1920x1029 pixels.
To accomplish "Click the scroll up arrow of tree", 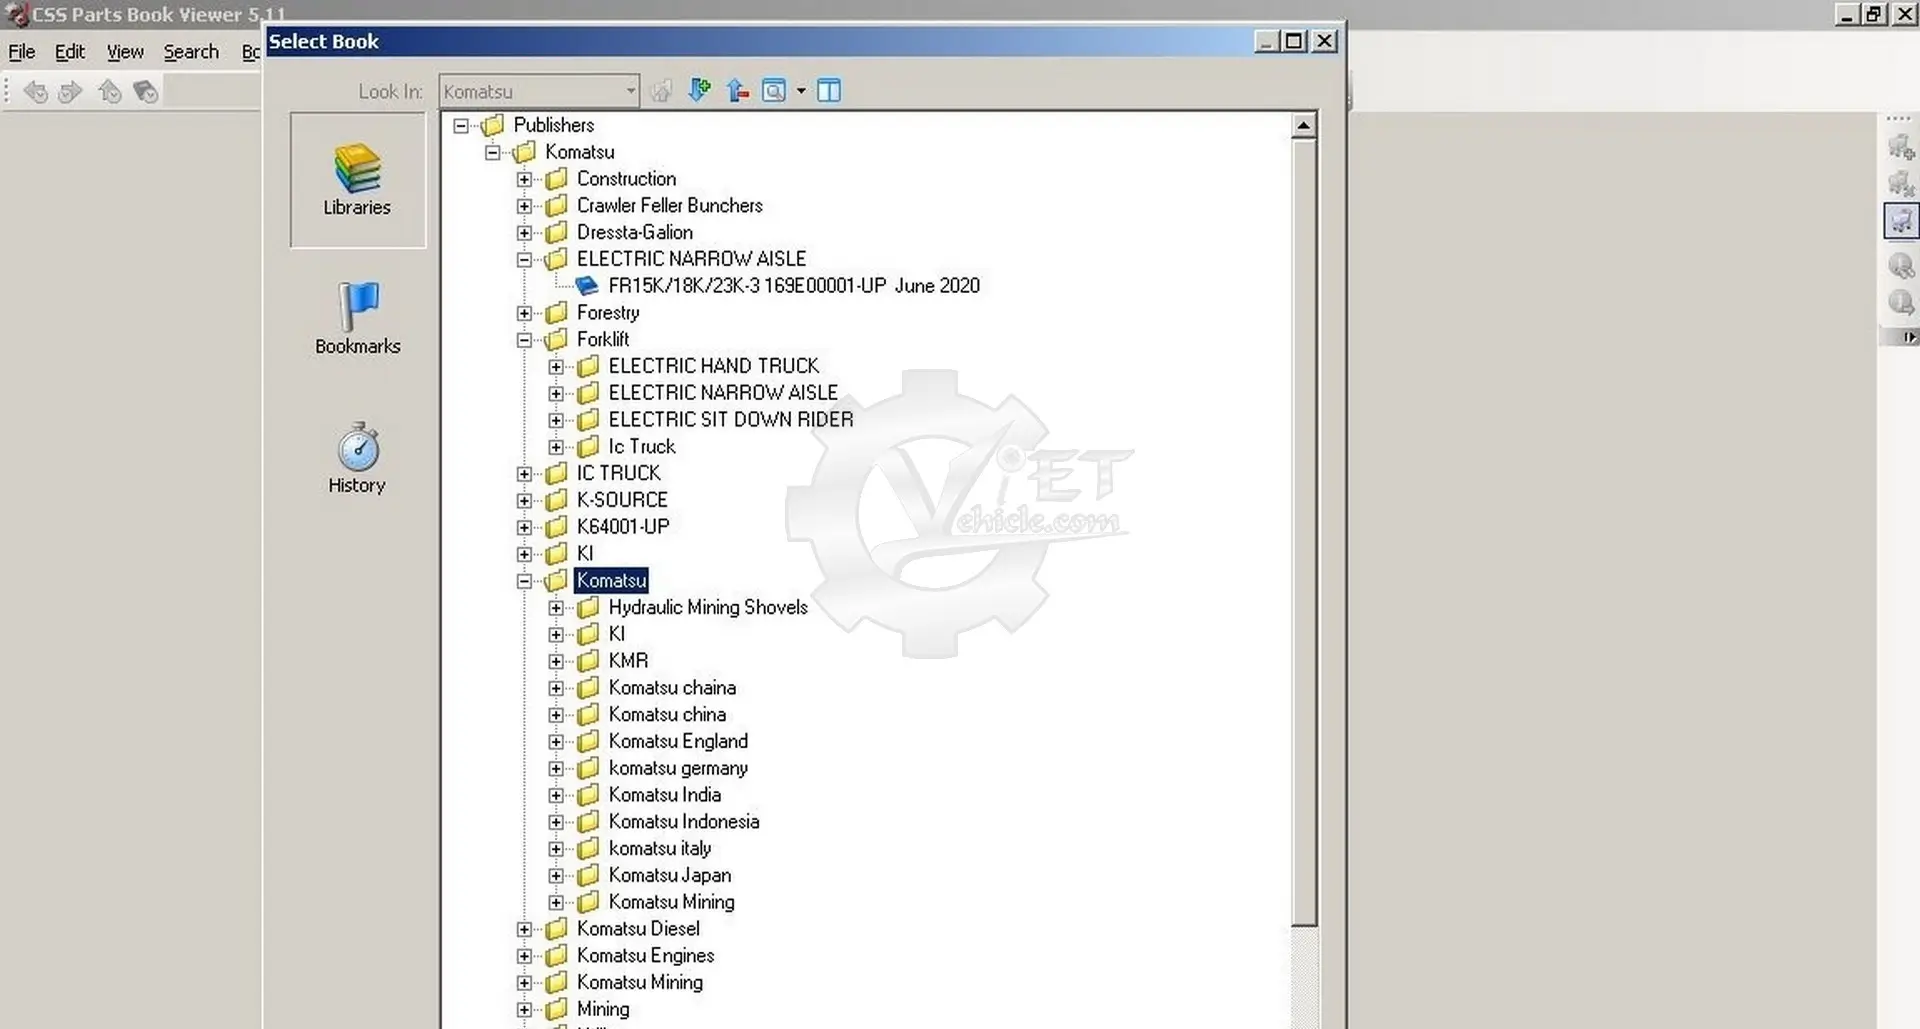I will 1303,126.
